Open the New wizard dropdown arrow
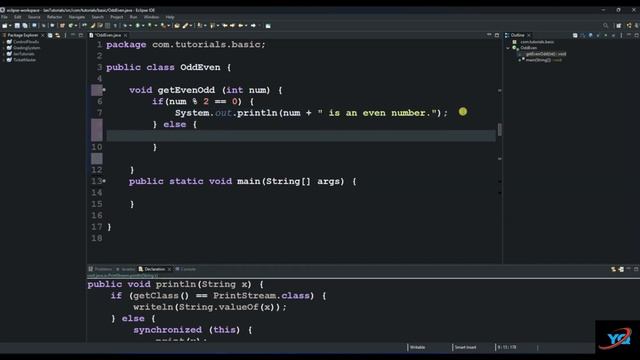This screenshot has height=360, width=640. [x=10, y=25]
